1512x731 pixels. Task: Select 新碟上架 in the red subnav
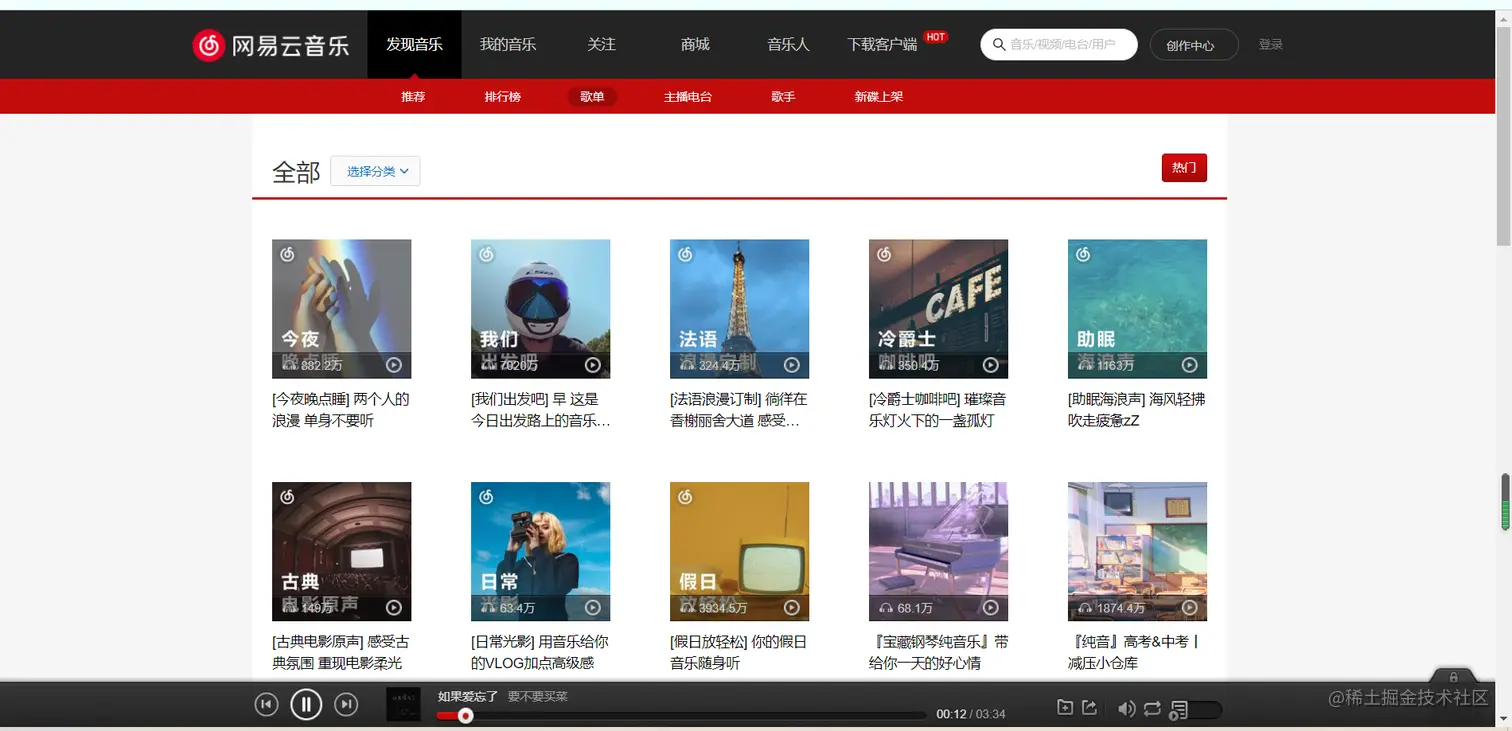pos(879,97)
